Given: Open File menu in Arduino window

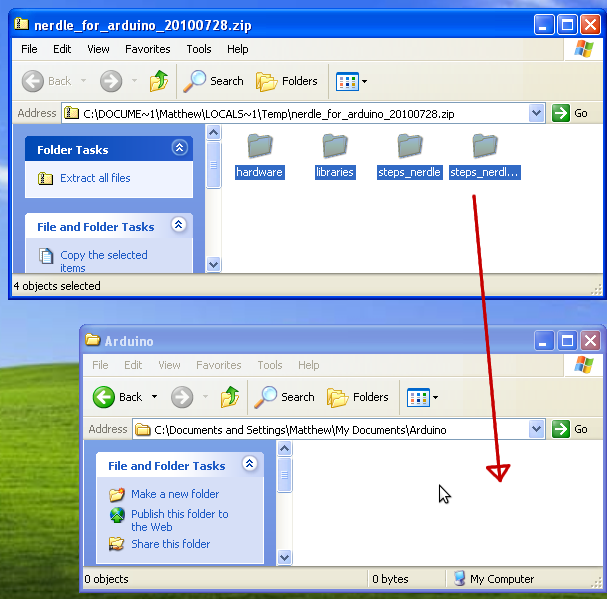Looking at the screenshot, I should pos(100,365).
